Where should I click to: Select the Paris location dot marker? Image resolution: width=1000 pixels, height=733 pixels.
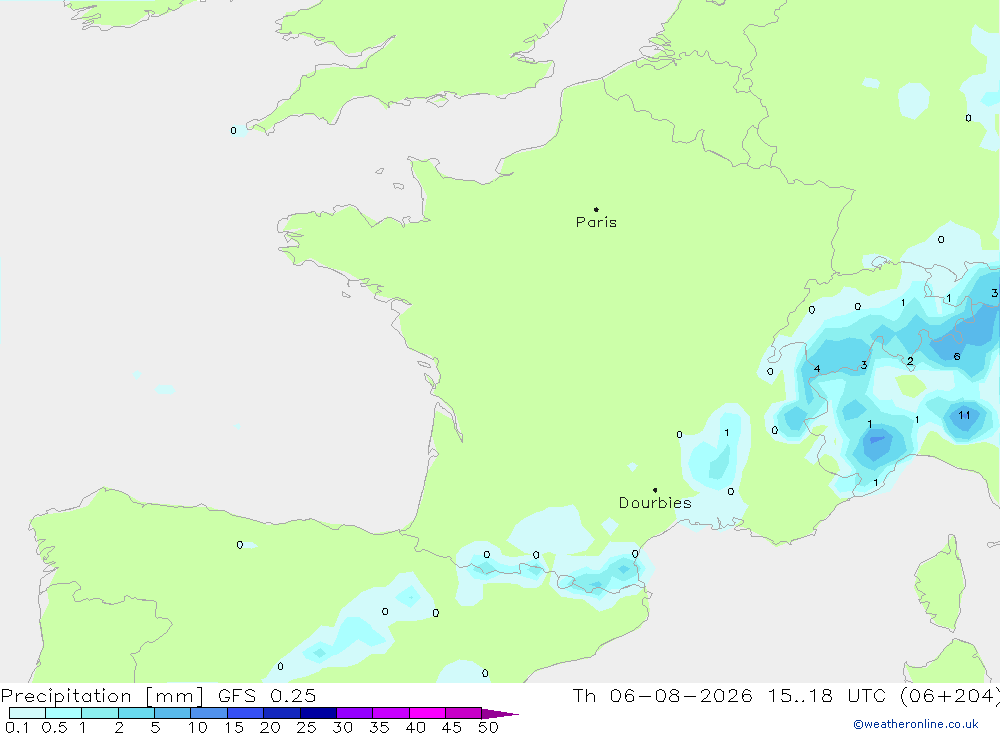[x=596, y=209]
